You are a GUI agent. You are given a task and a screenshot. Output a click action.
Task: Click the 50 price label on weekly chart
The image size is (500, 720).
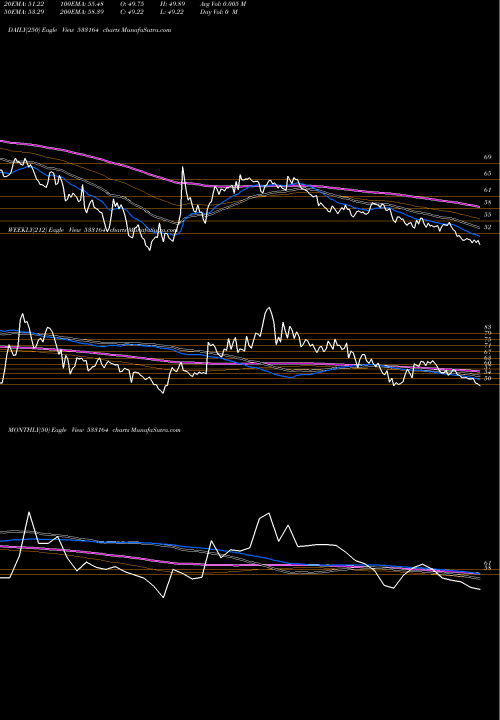tap(488, 378)
